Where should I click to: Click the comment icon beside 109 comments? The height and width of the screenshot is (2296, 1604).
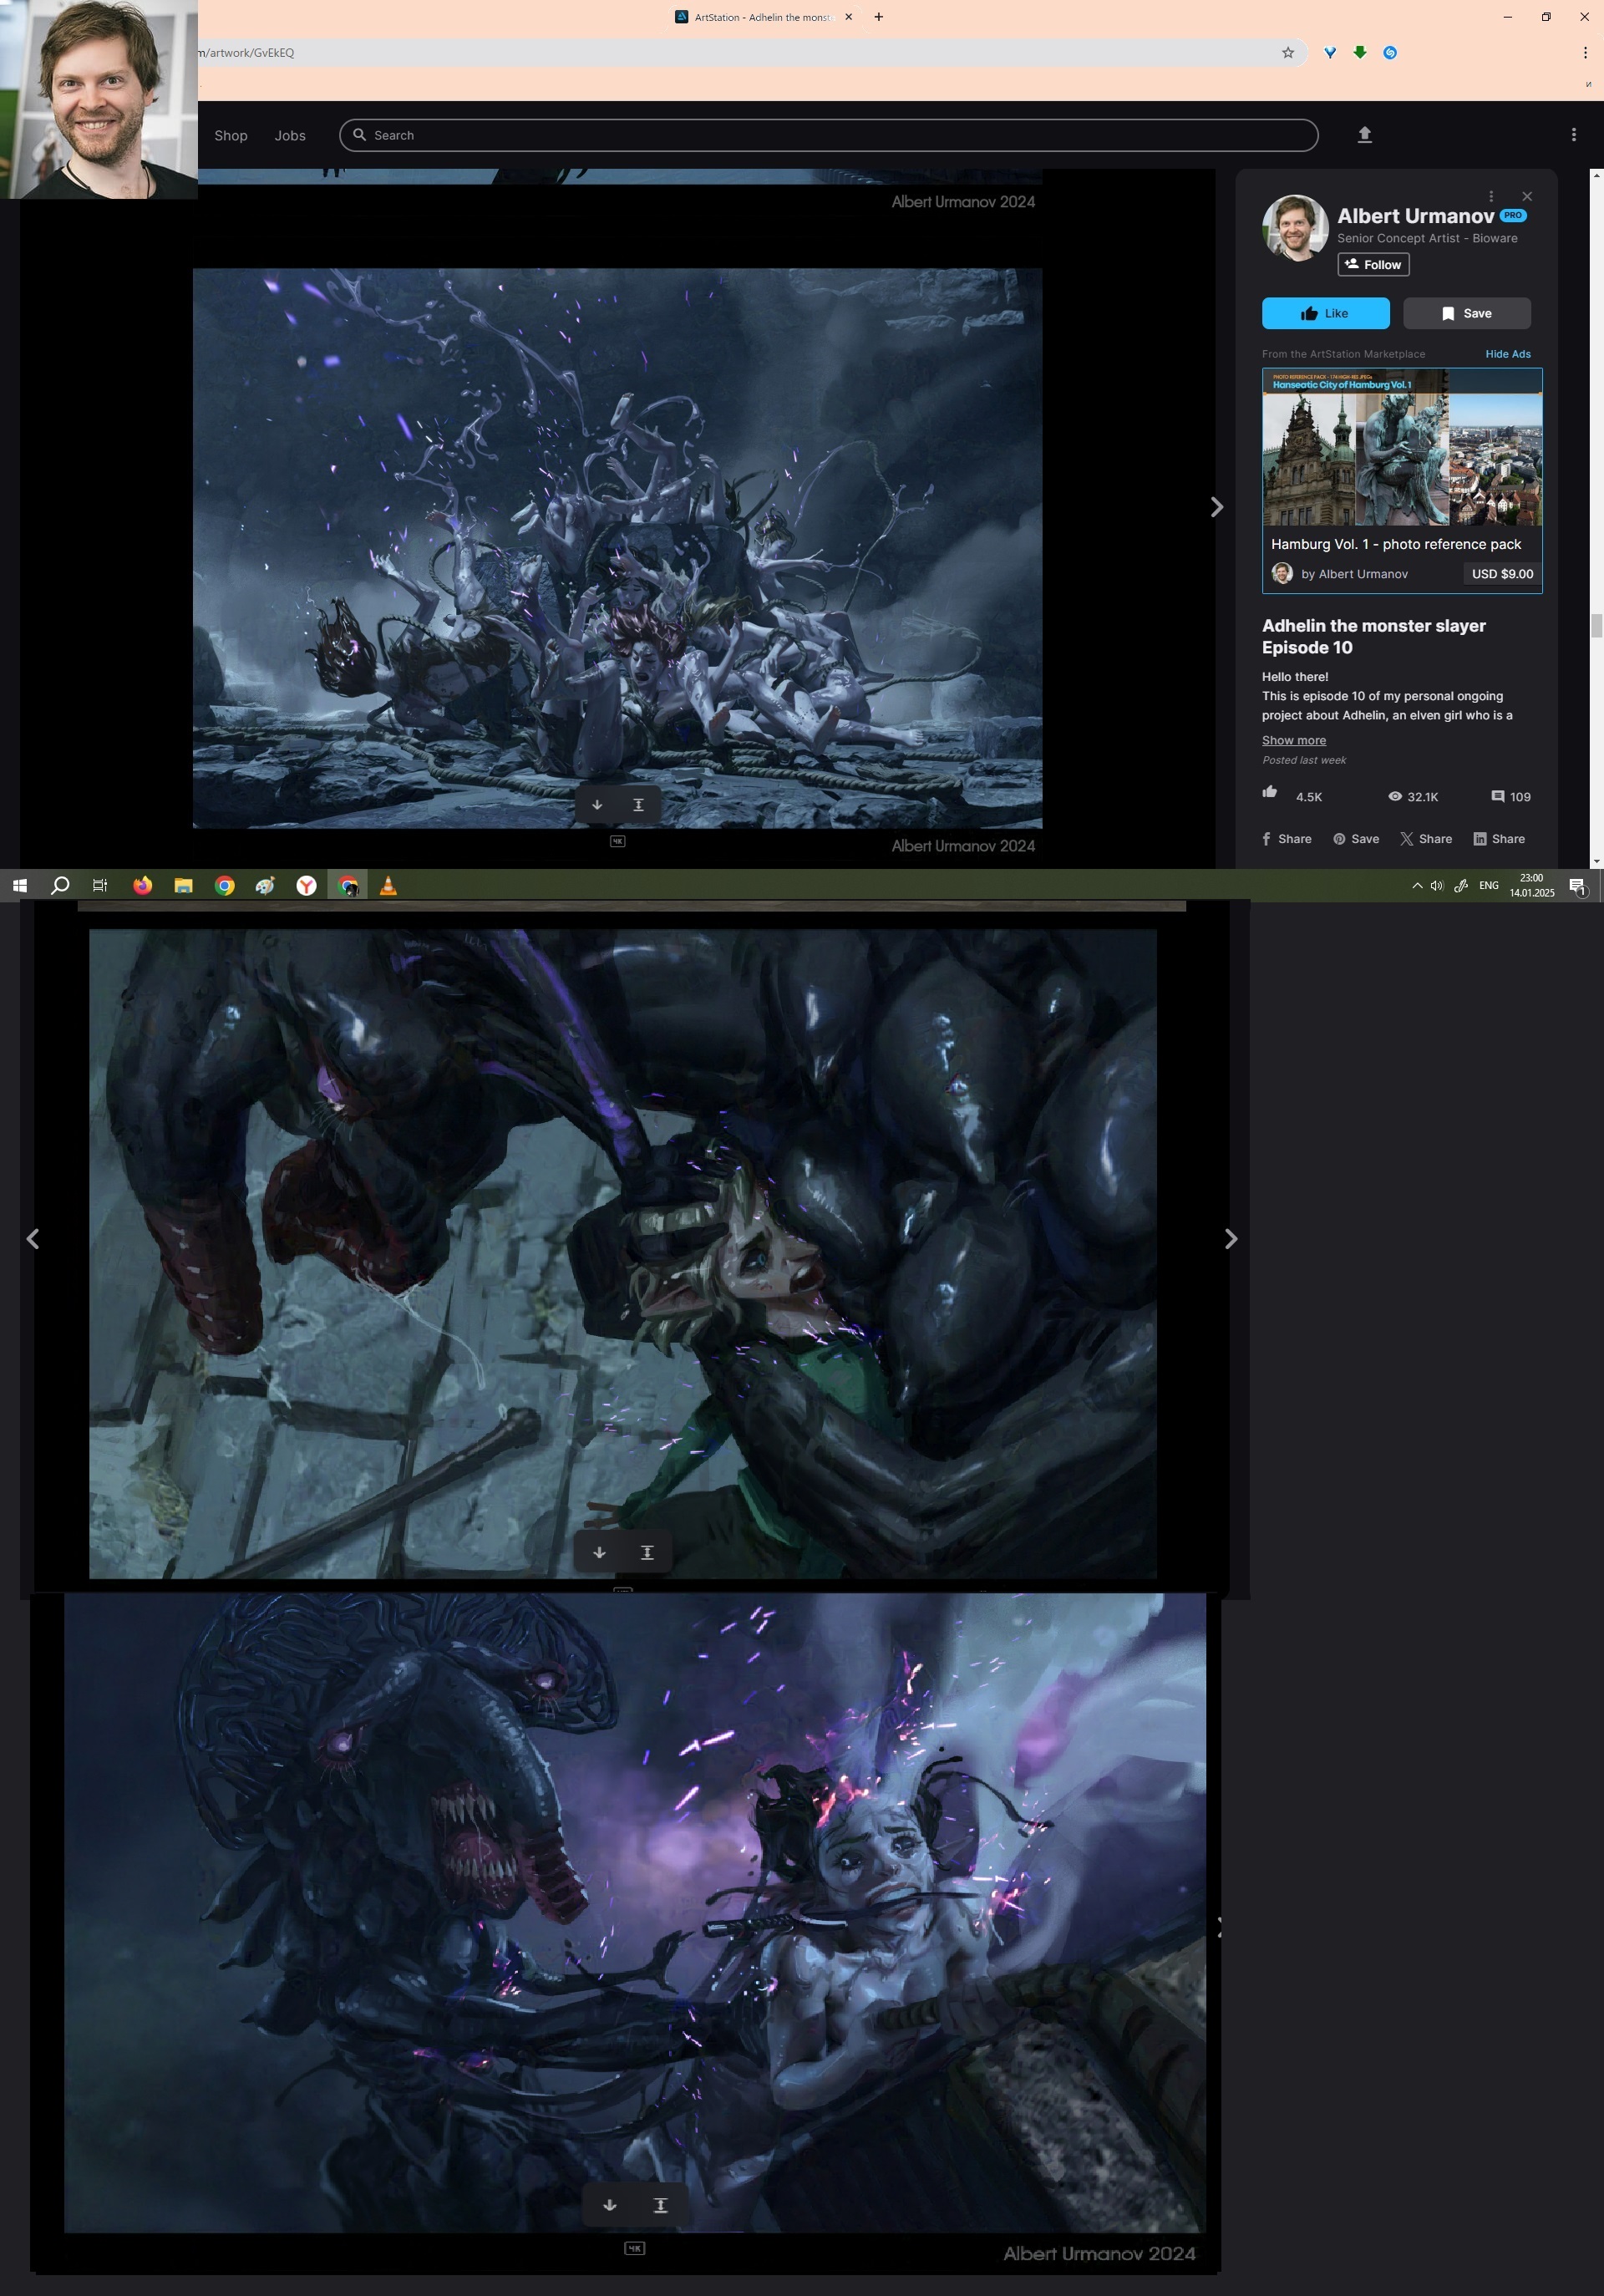pyautogui.click(x=1497, y=796)
